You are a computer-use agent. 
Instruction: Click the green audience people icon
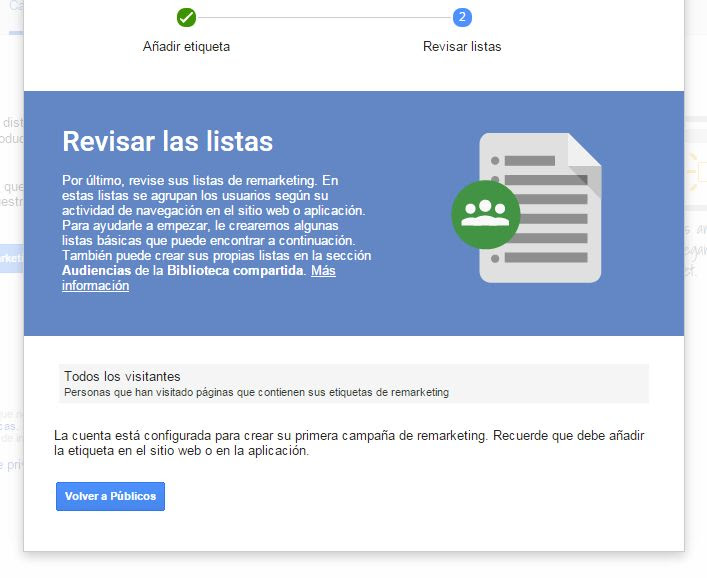[x=486, y=215]
